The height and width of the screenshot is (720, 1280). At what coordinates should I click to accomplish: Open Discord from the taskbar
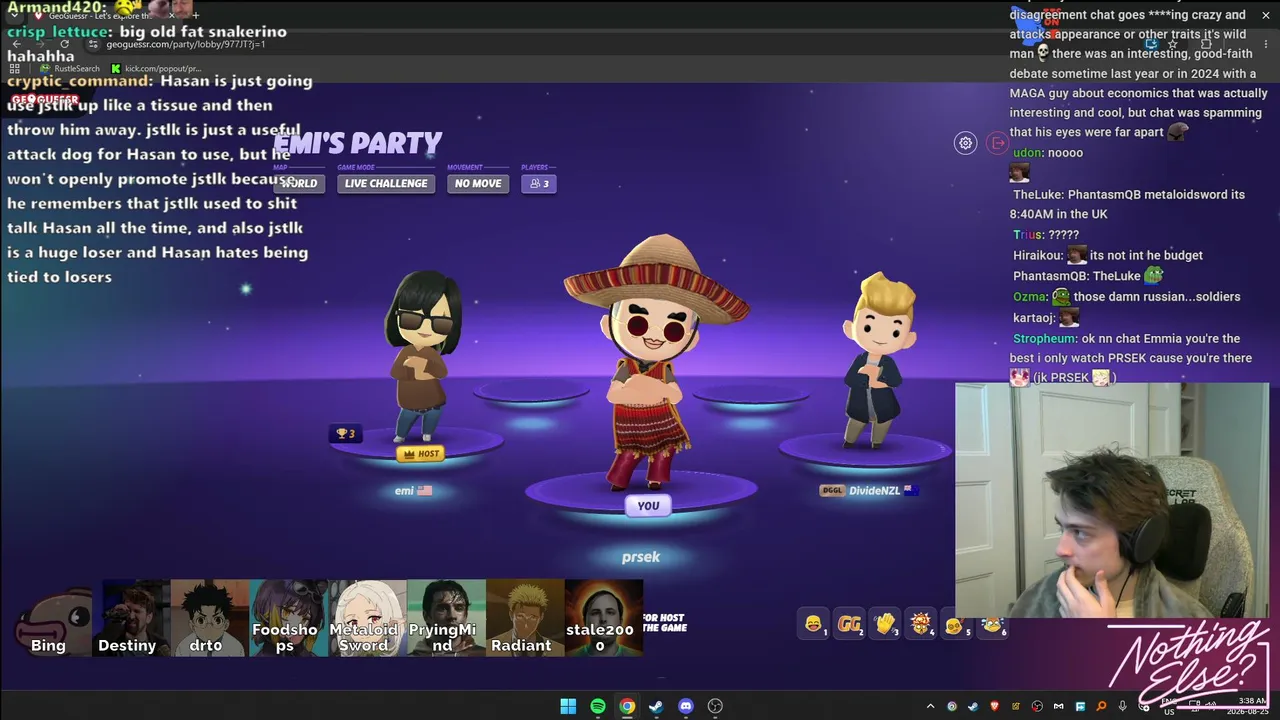click(686, 706)
